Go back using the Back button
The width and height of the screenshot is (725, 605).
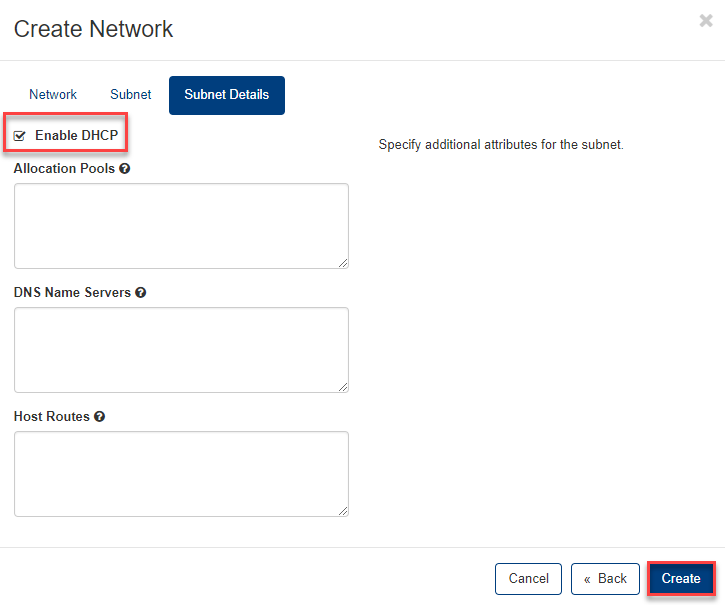coord(605,579)
